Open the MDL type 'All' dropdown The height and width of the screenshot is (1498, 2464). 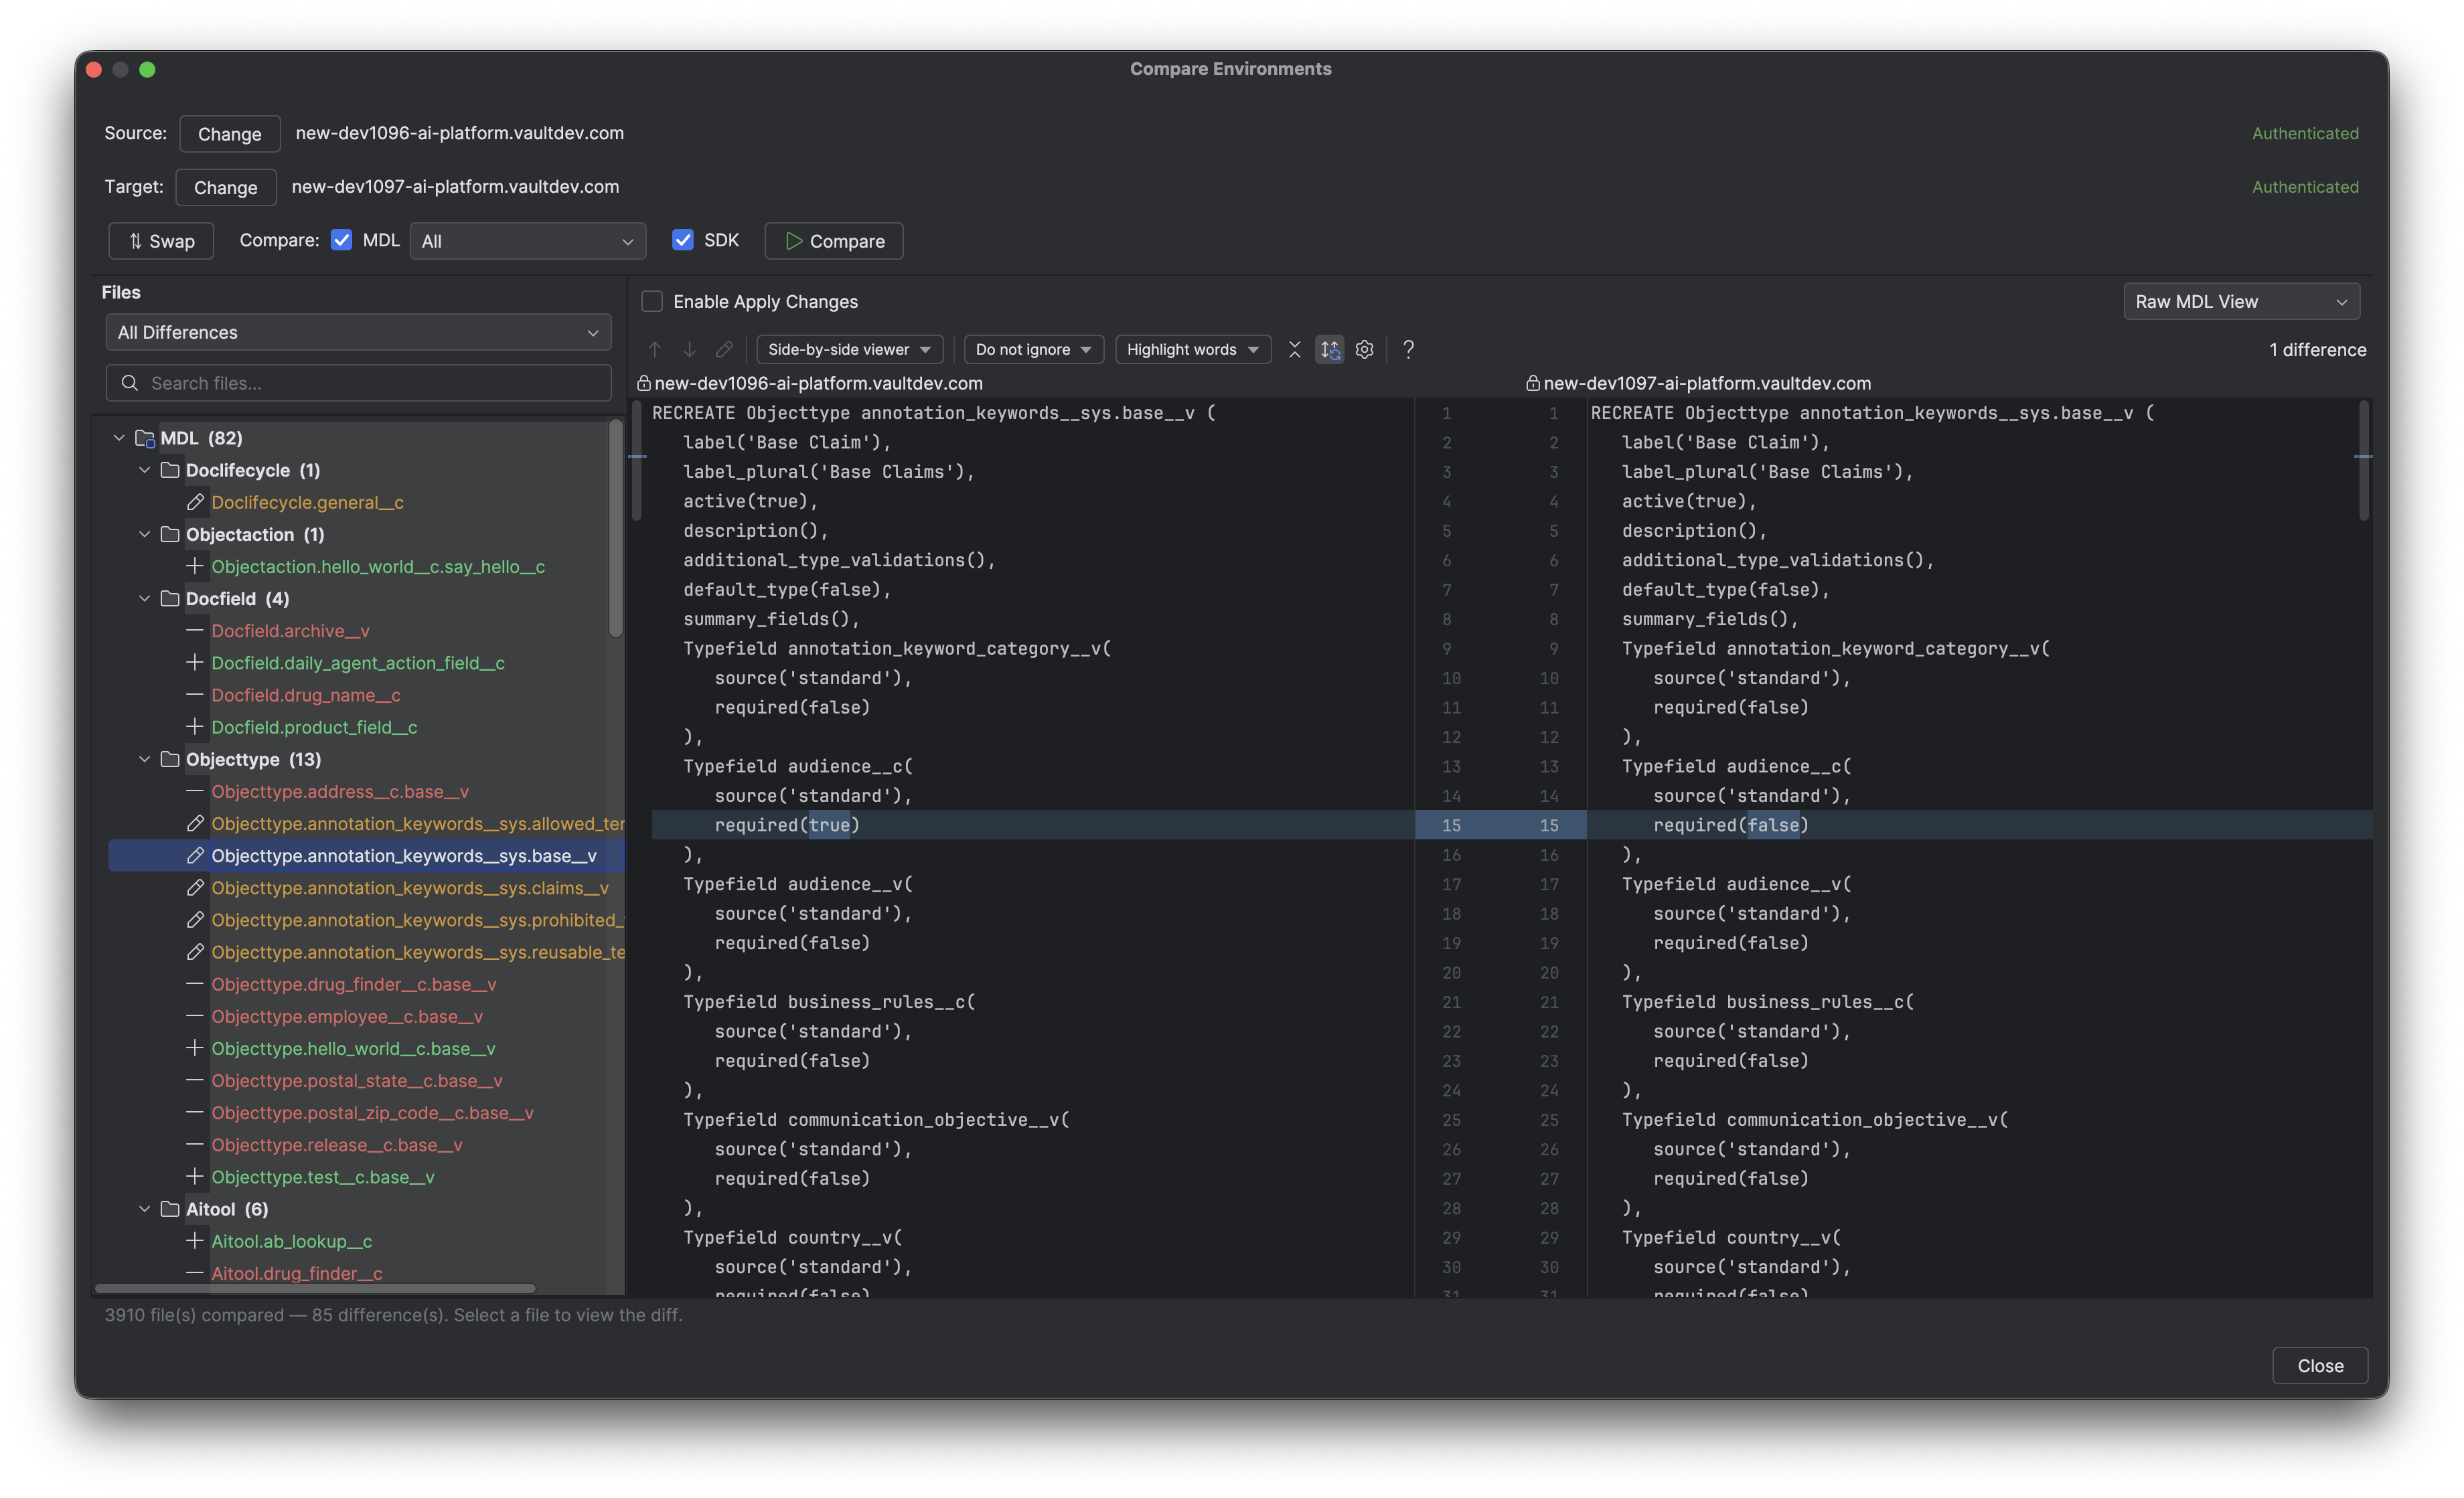[x=528, y=241]
